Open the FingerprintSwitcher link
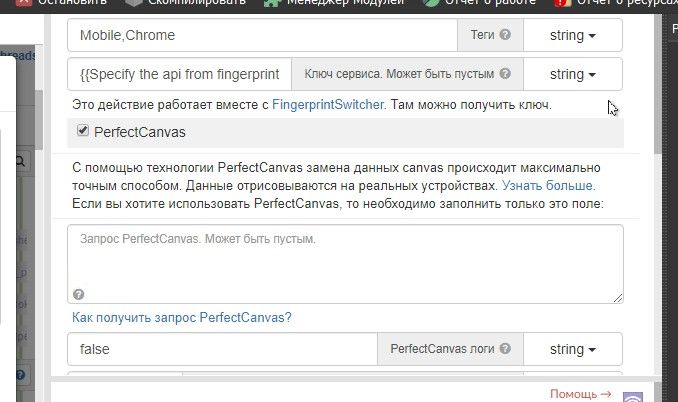Image resolution: width=678 pixels, height=402 pixels. [x=328, y=105]
